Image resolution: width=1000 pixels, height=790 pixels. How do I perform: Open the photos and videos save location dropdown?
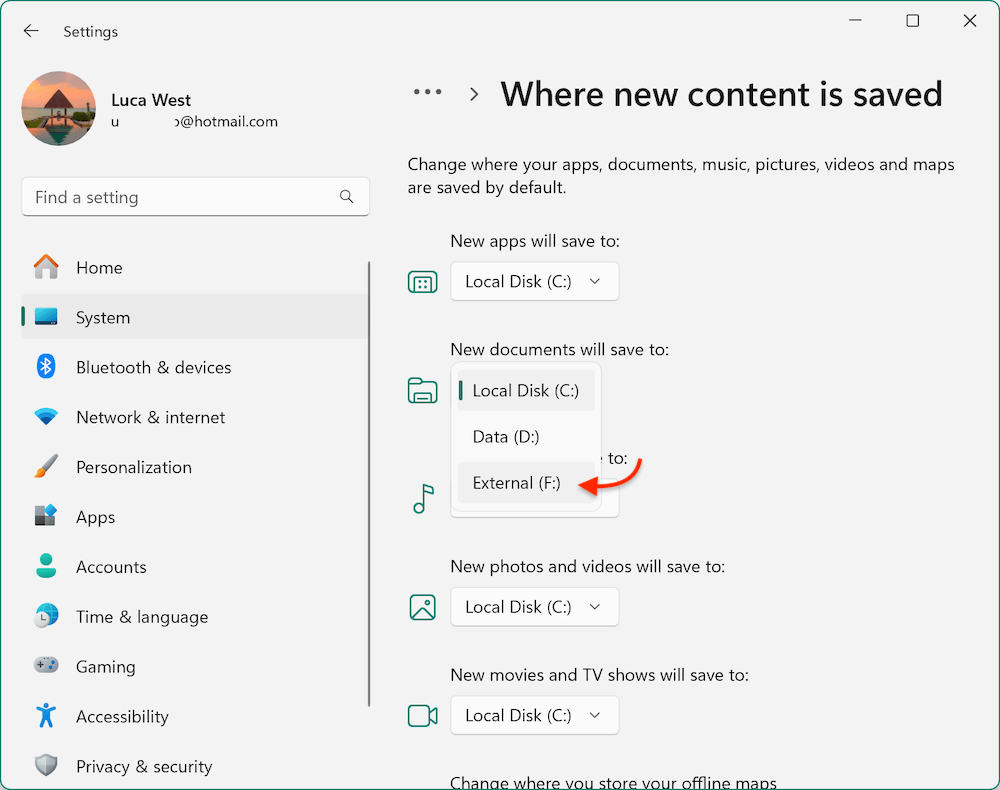[534, 607]
